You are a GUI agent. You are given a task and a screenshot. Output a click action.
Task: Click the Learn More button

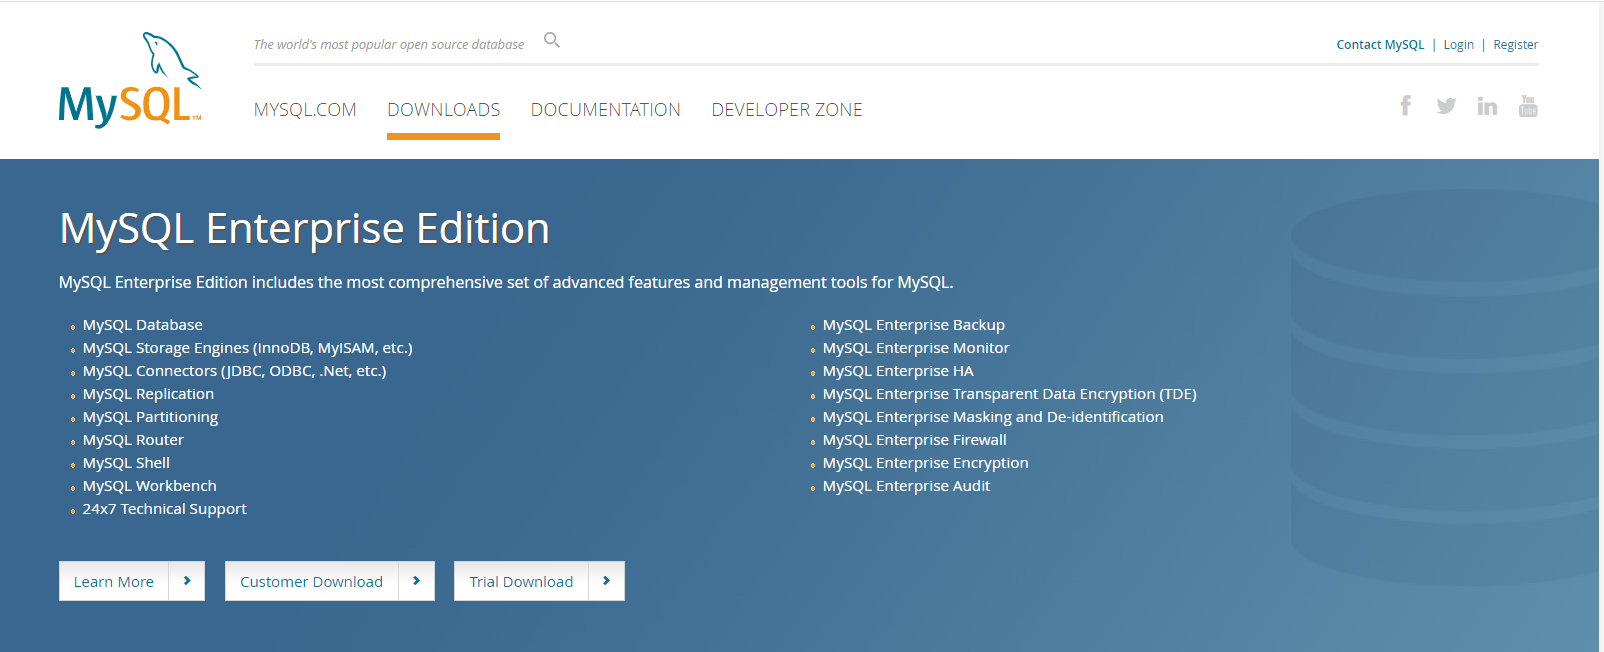tap(132, 581)
